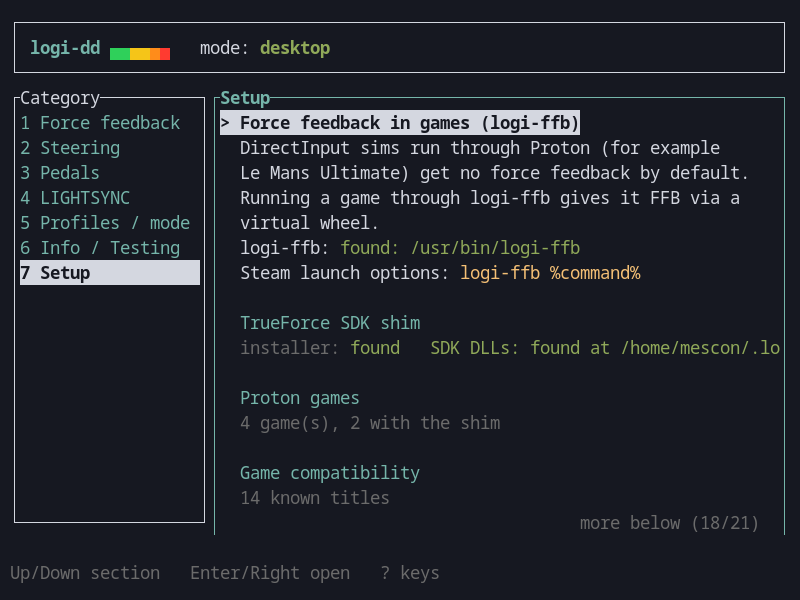
Task: Open the Steering category
Action: [110, 148]
